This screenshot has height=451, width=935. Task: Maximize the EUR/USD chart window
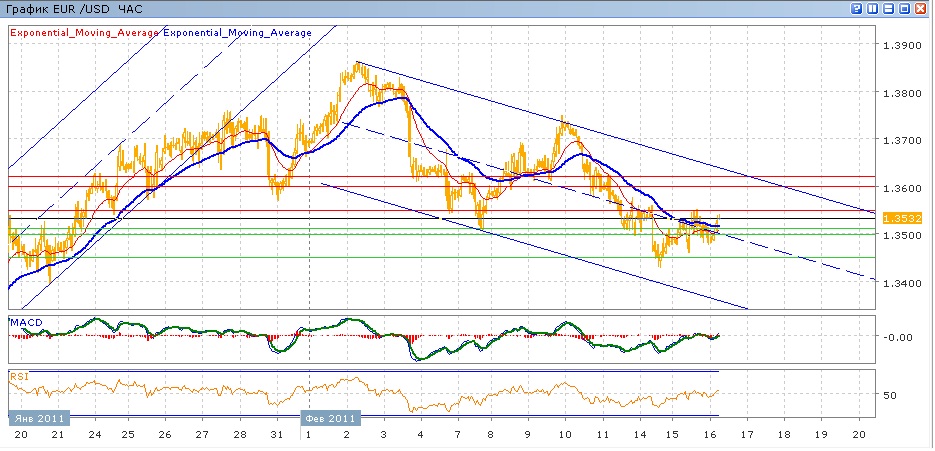[x=905, y=8]
